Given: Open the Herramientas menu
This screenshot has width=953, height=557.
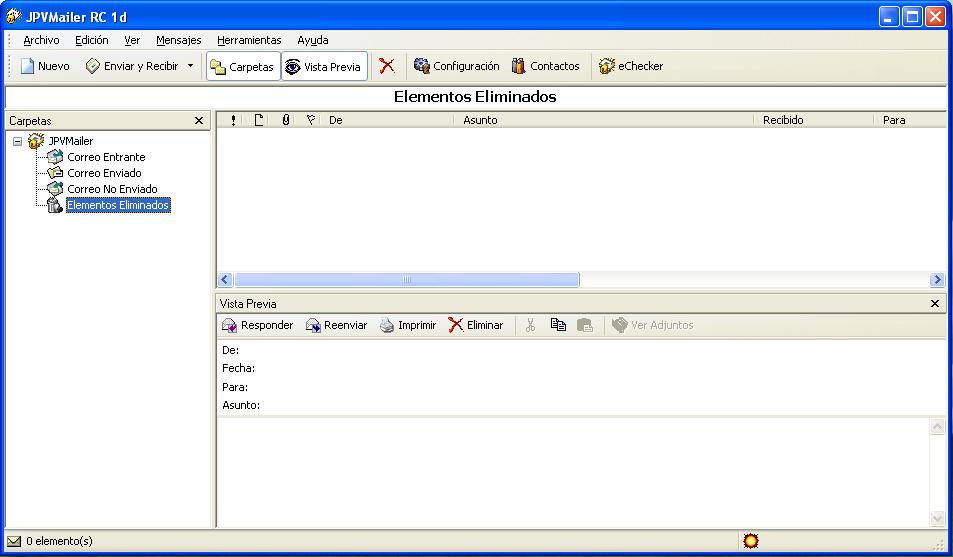Looking at the screenshot, I should click(249, 40).
